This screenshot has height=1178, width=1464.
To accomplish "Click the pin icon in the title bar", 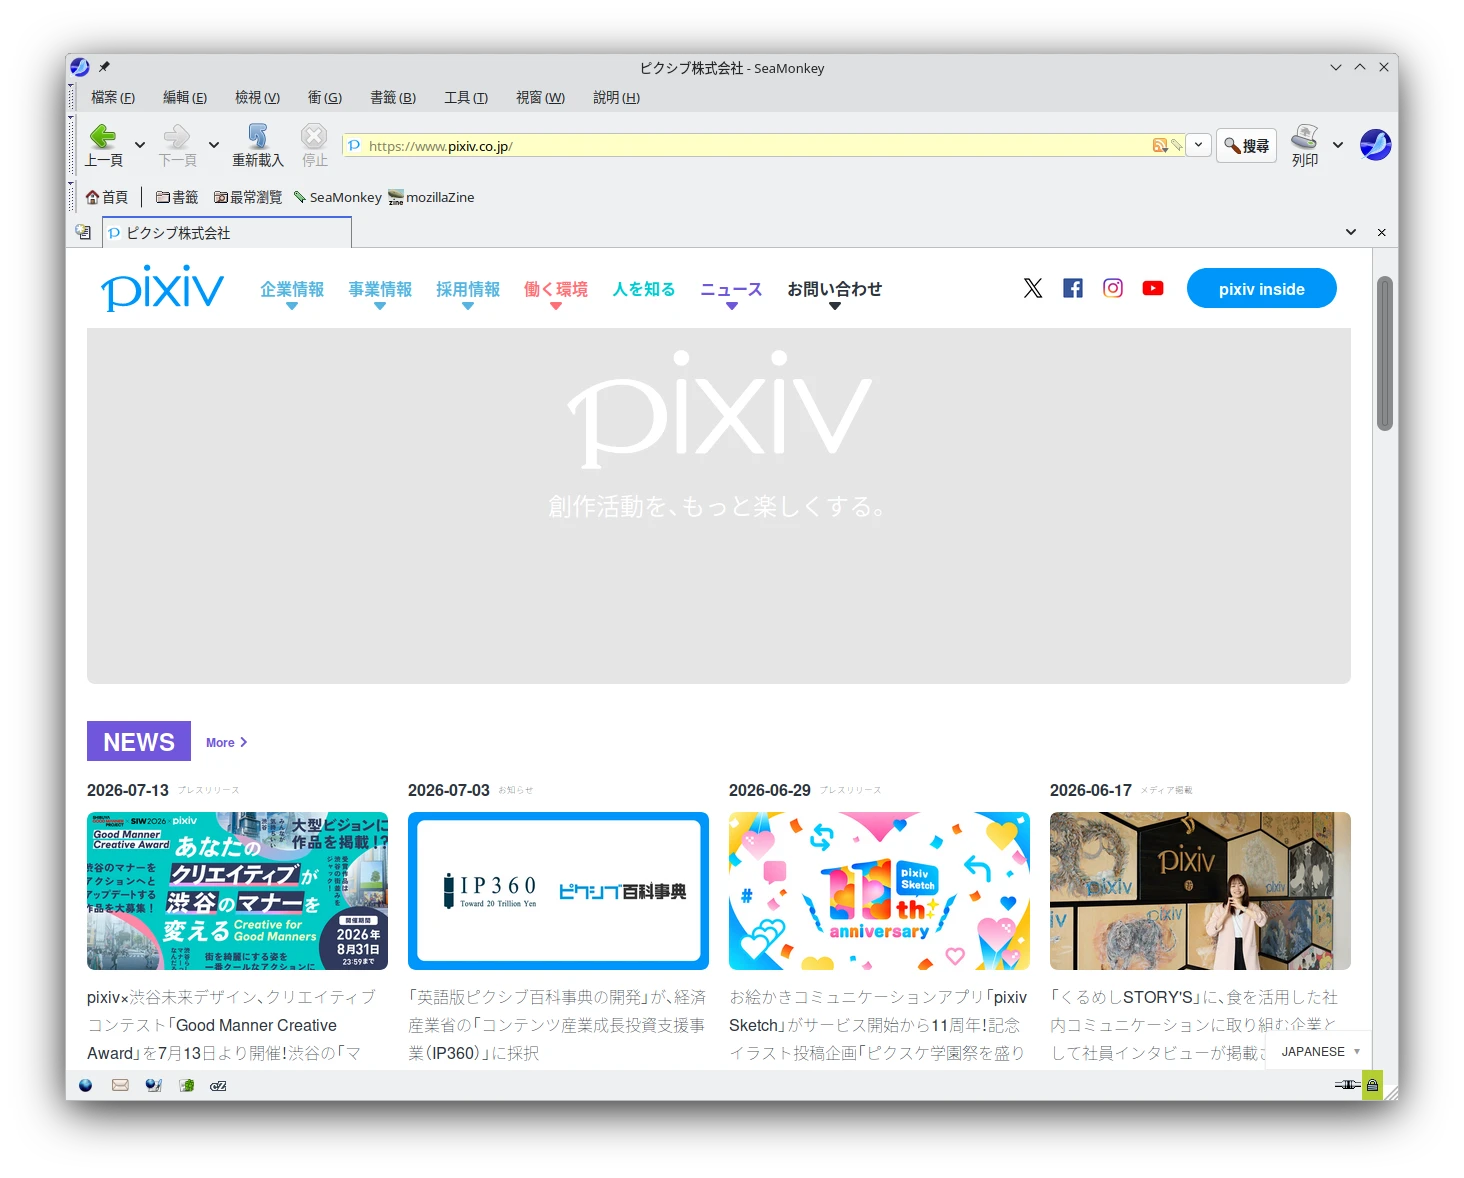I will tap(104, 67).
